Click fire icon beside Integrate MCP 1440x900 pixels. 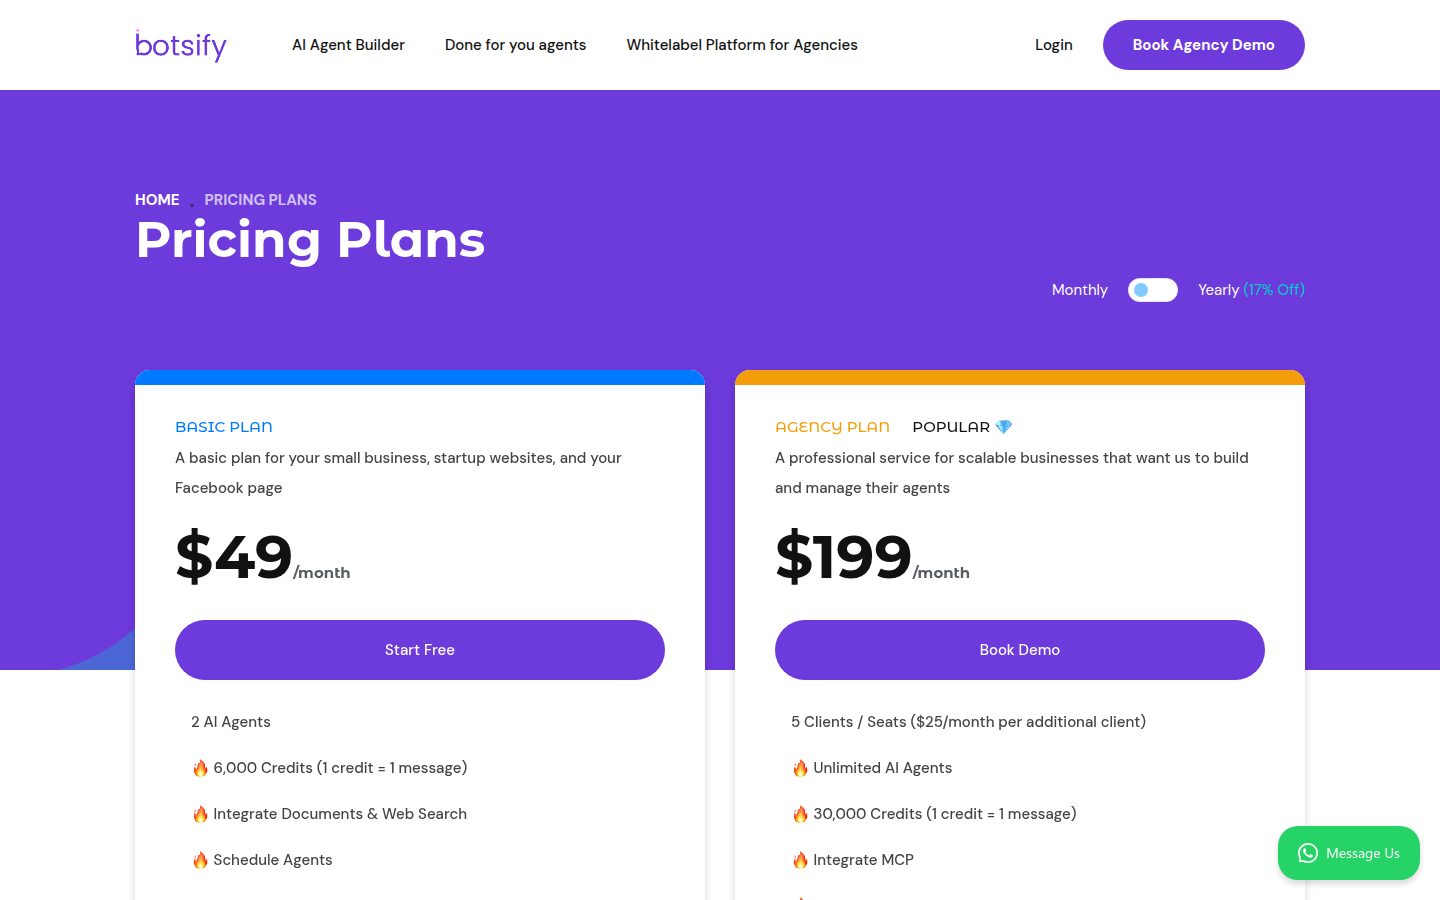[x=800, y=860]
